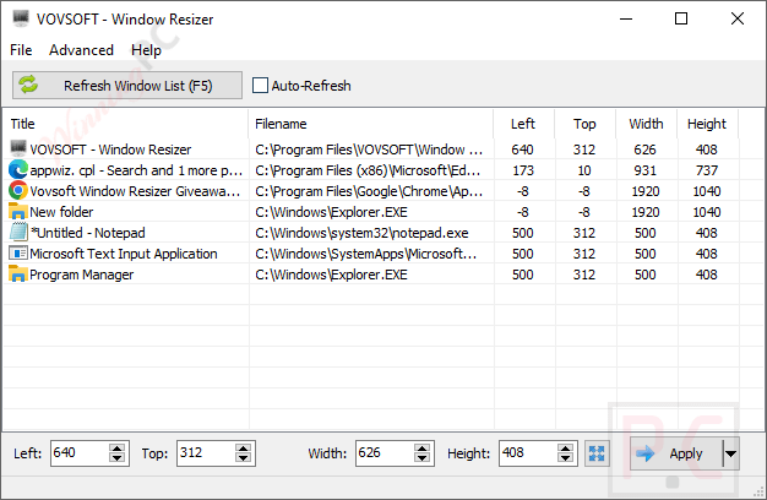The height and width of the screenshot is (500, 767).
Task: Sort the list by the Title column header
Action: (x=126, y=124)
